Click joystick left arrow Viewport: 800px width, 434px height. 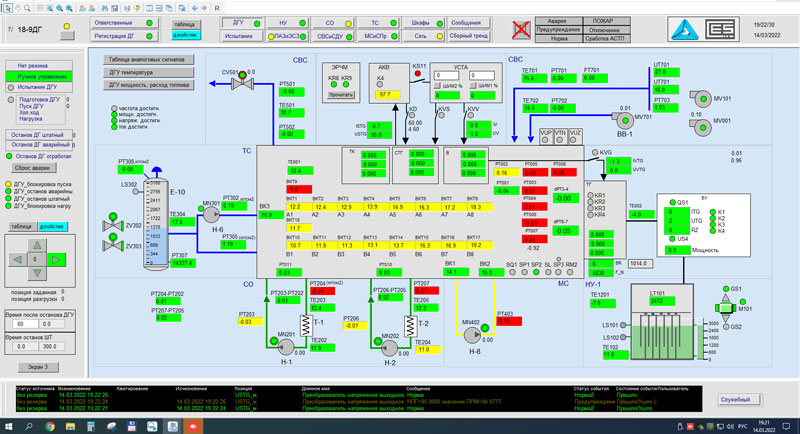point(18,260)
